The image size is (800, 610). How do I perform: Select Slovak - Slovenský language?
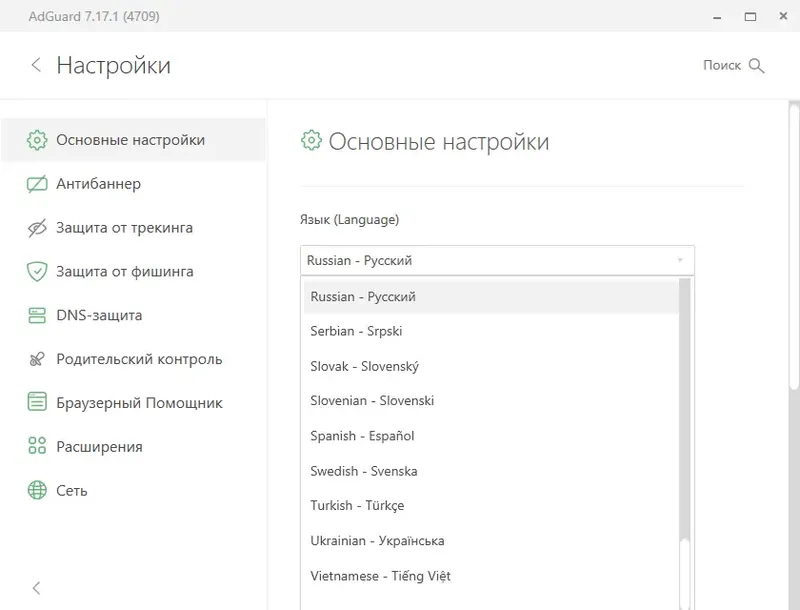491,366
